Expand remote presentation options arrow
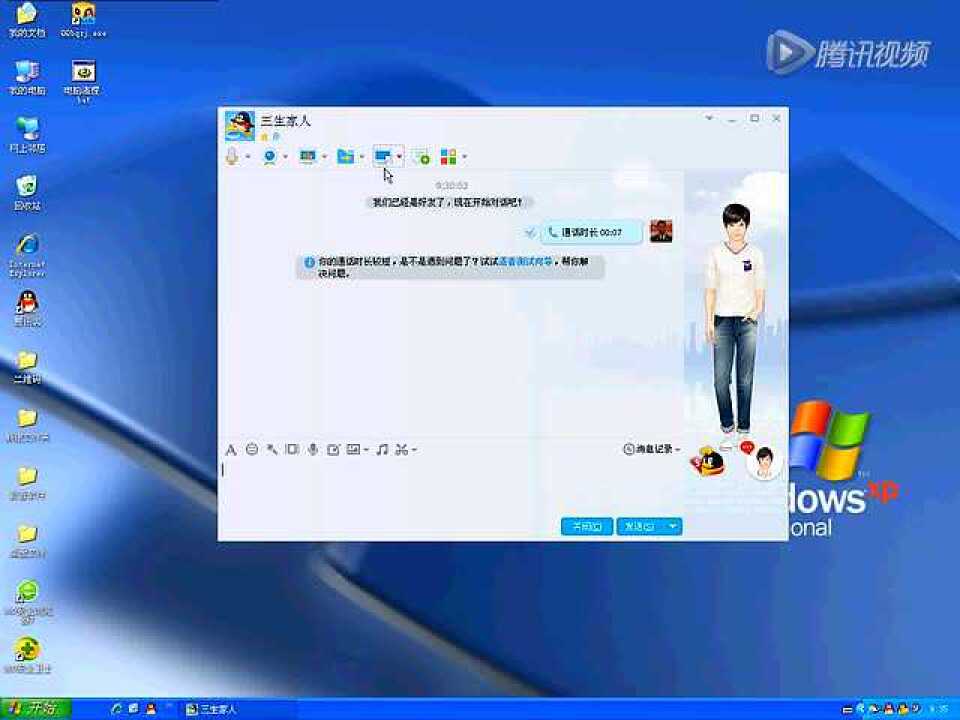Image resolution: width=960 pixels, height=720 pixels. (324, 157)
